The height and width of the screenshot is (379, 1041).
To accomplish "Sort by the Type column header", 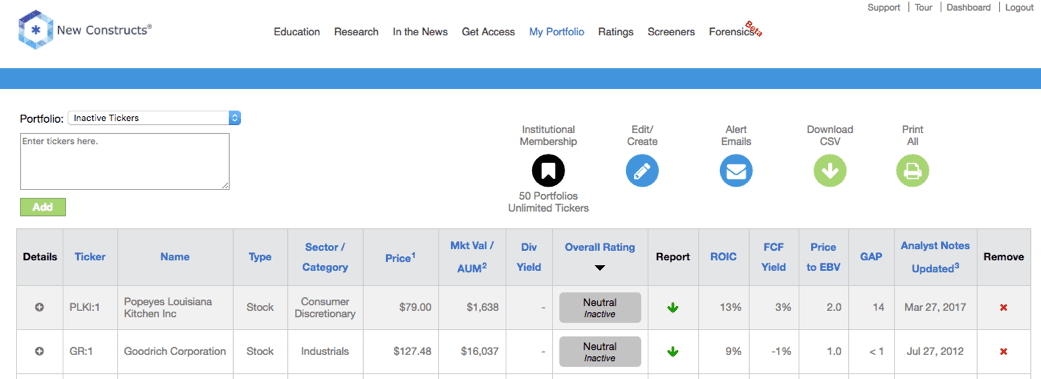I will (x=260, y=257).
